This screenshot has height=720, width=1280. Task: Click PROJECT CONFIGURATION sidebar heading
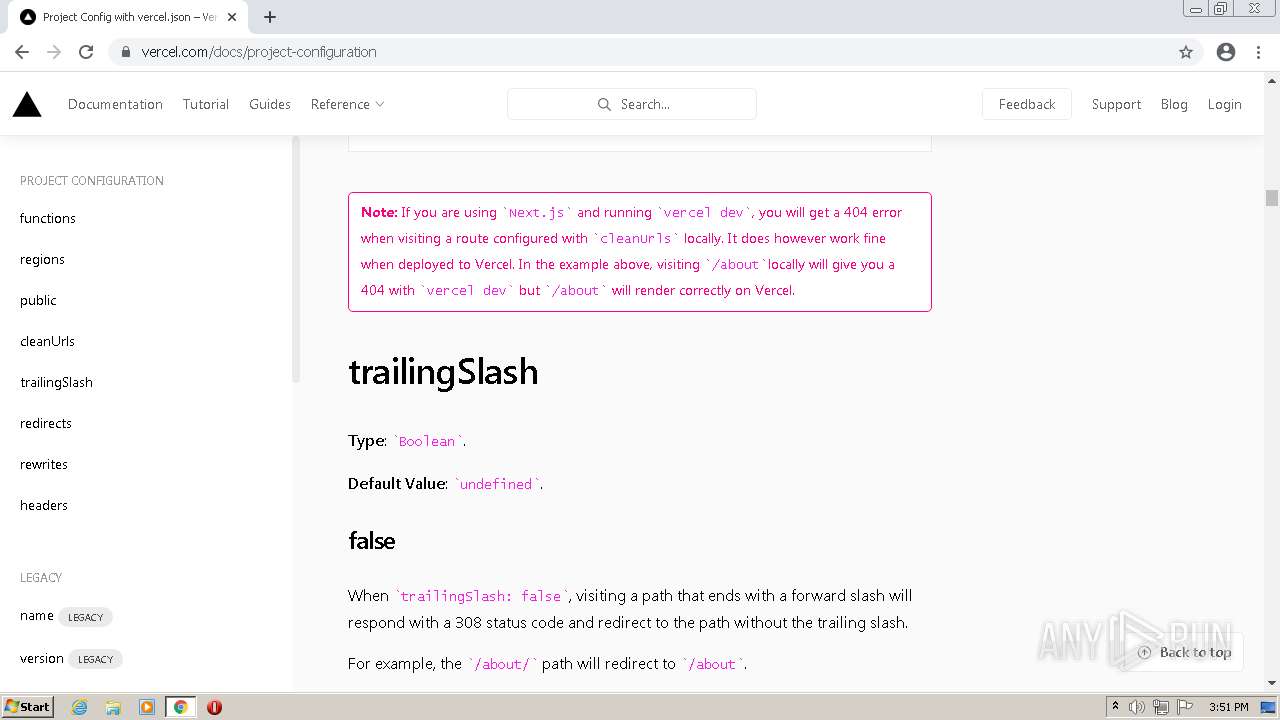click(92, 181)
